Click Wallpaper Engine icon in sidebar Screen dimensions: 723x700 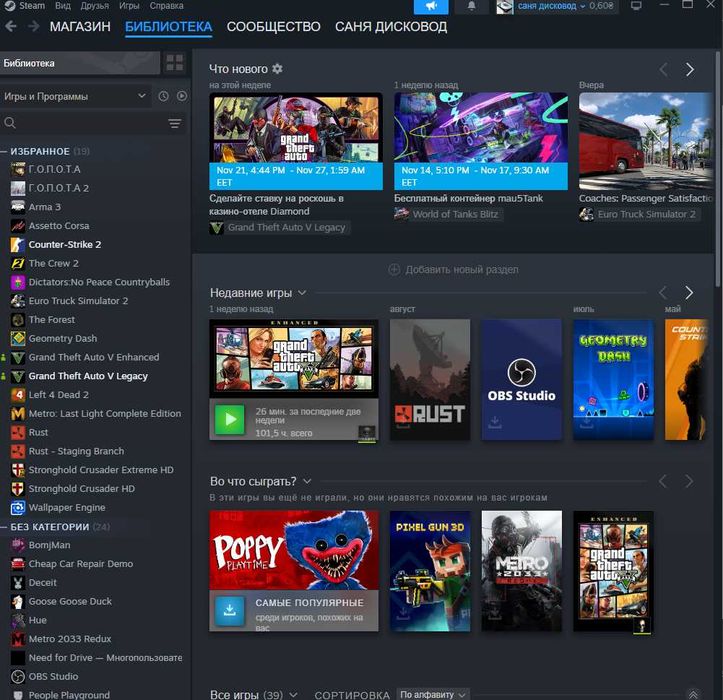click(x=18, y=508)
